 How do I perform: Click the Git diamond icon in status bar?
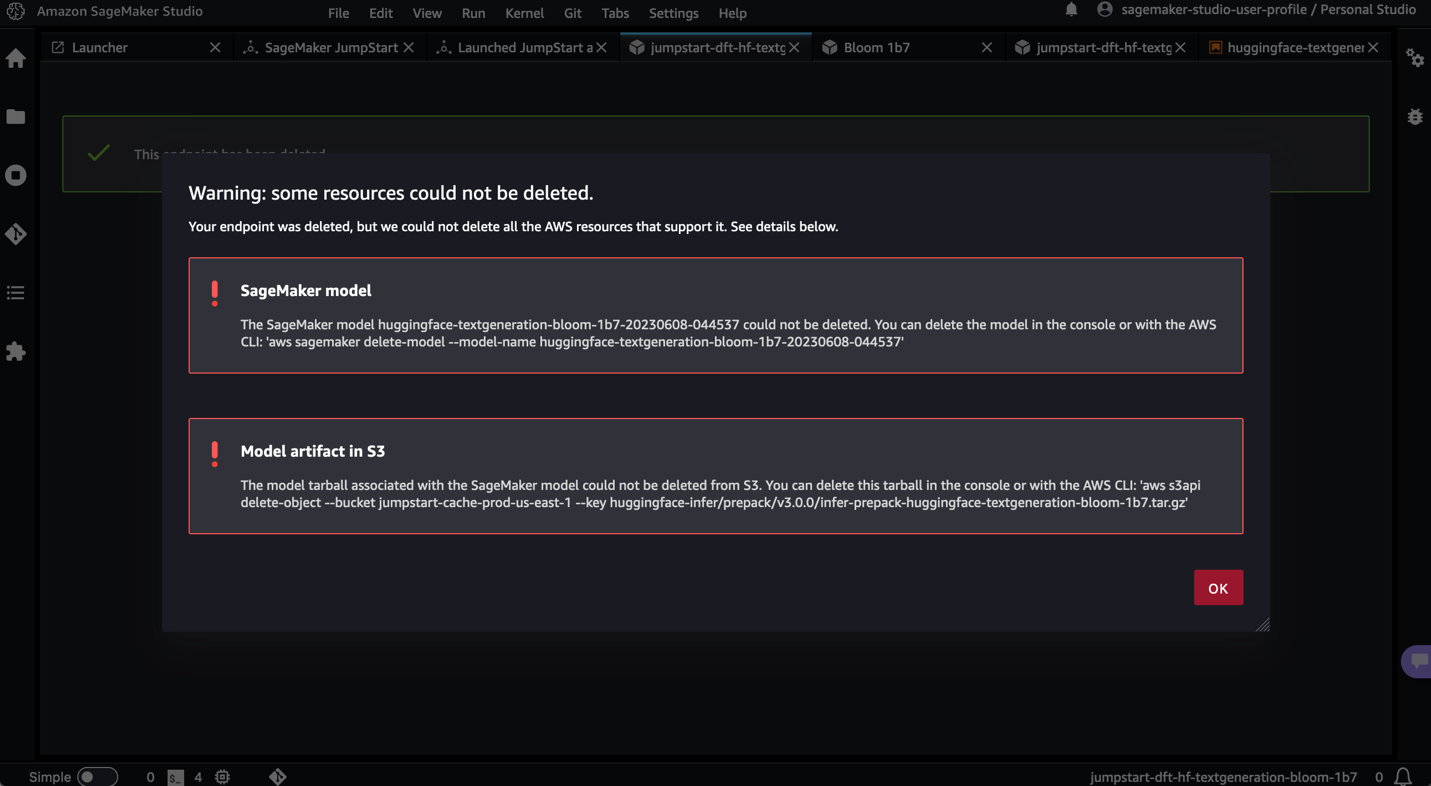(x=278, y=777)
